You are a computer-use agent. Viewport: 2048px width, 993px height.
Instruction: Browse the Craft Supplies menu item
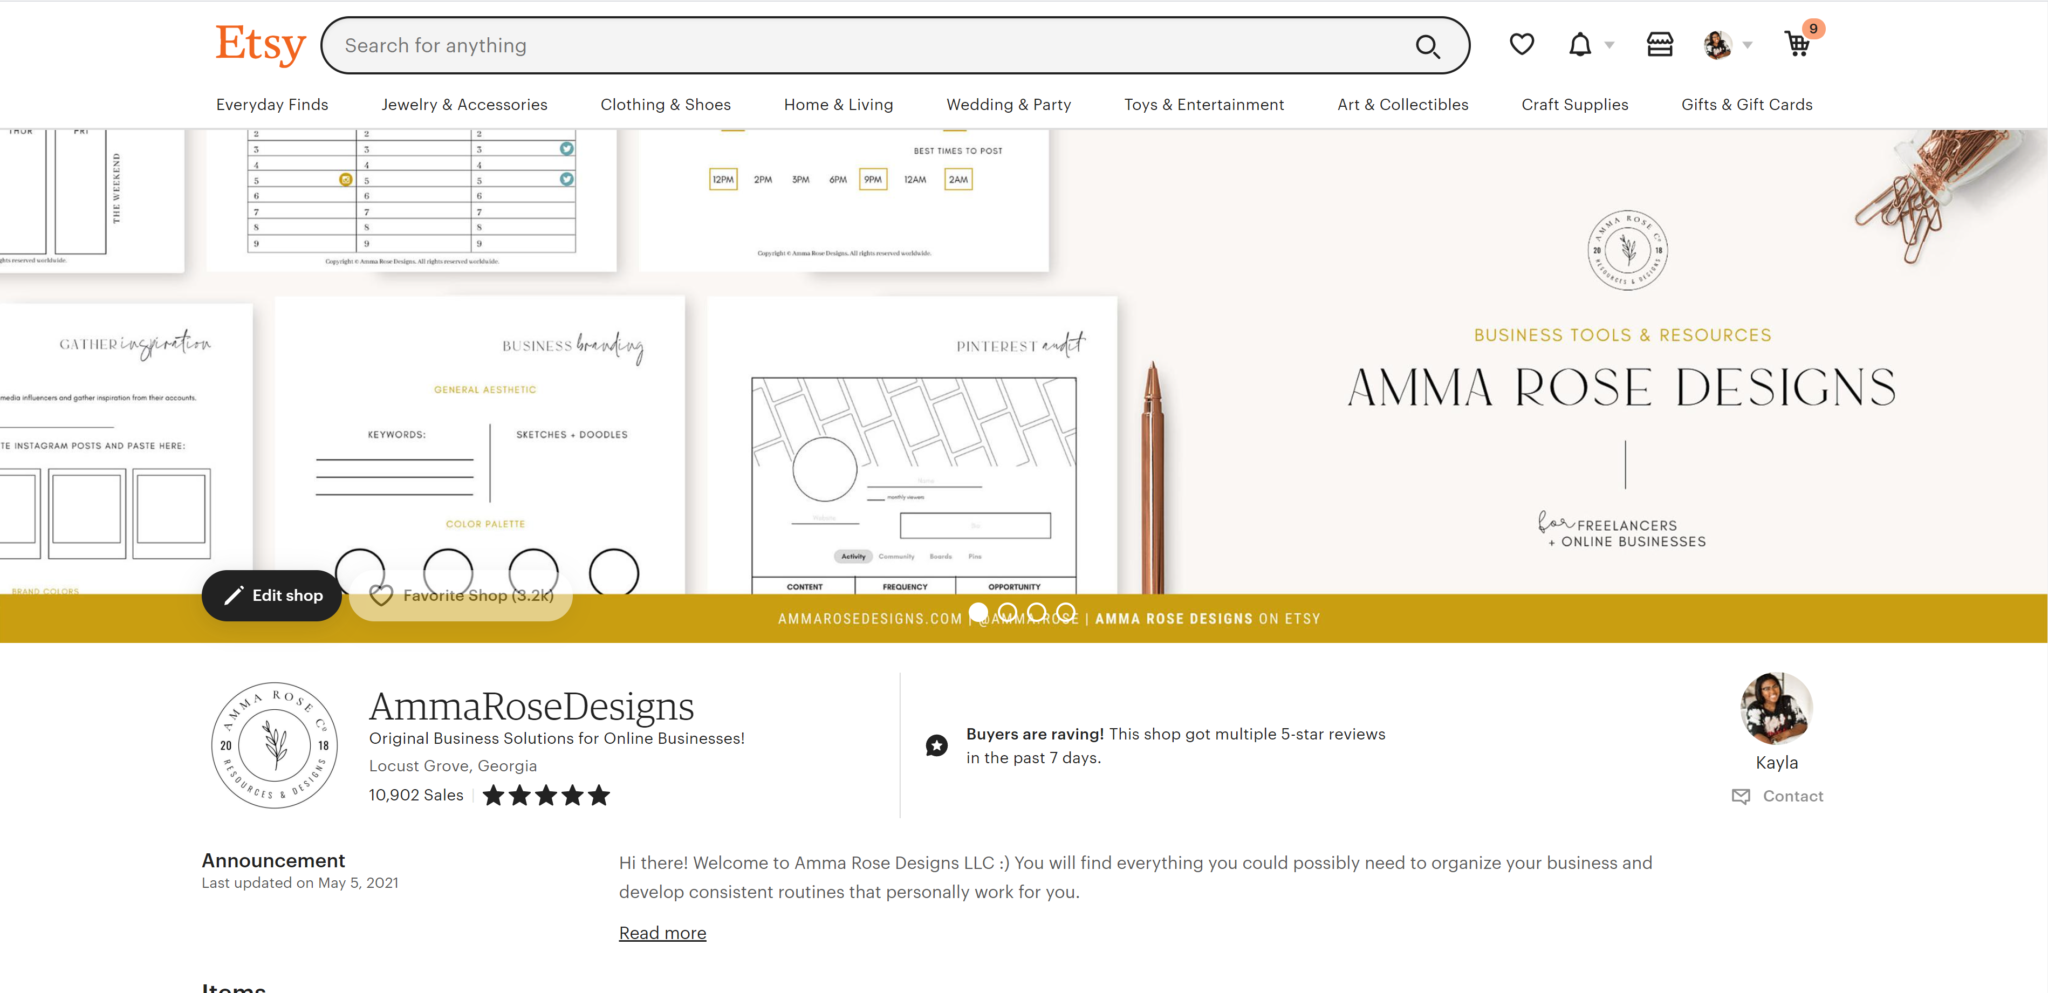pyautogui.click(x=1574, y=104)
